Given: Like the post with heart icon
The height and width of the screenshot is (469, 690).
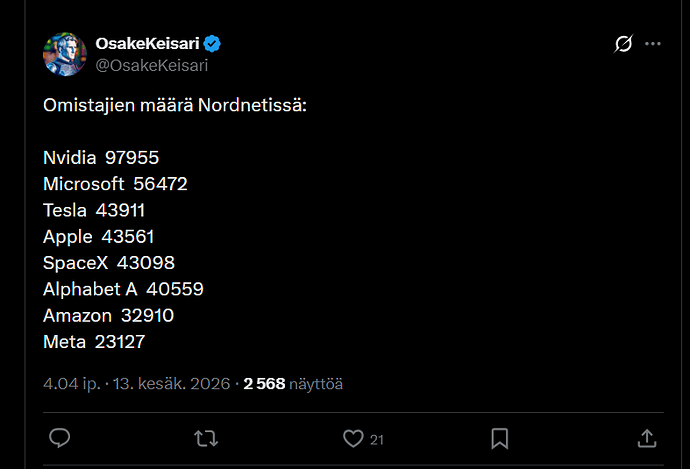Looking at the screenshot, I should 353,439.
